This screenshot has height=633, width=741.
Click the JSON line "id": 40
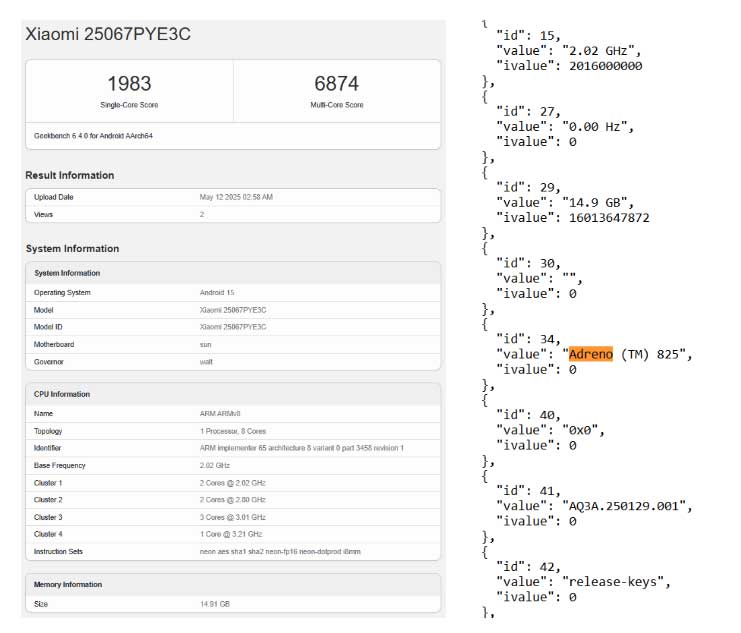click(x=528, y=415)
